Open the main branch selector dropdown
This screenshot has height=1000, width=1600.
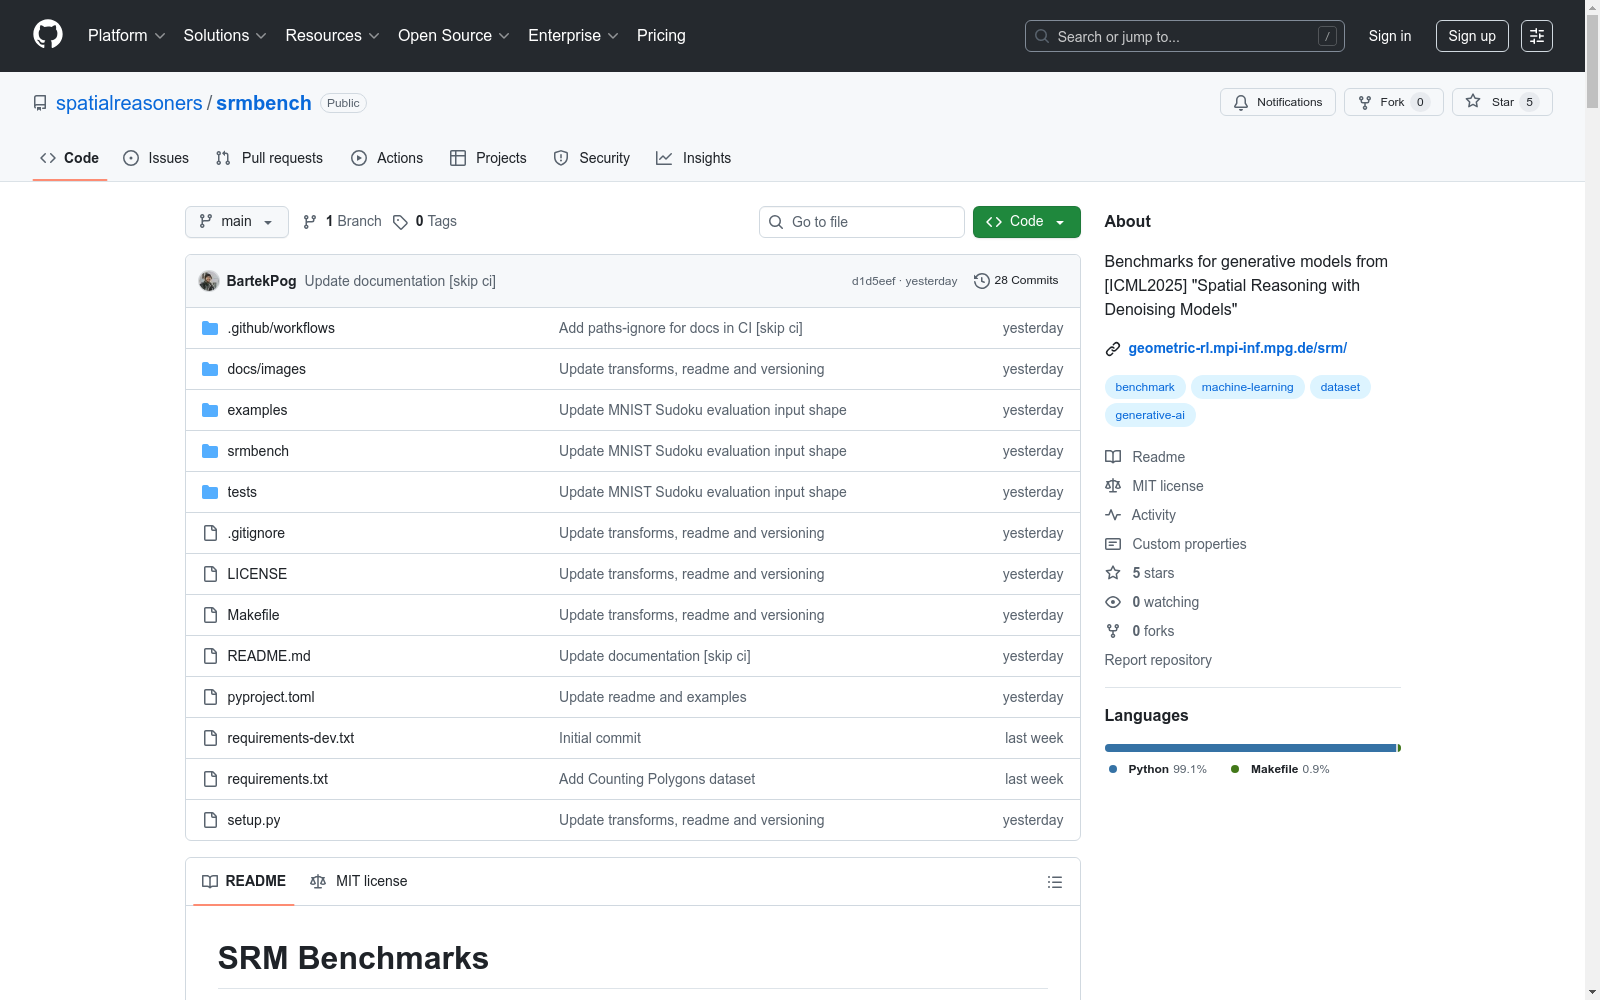click(x=237, y=222)
